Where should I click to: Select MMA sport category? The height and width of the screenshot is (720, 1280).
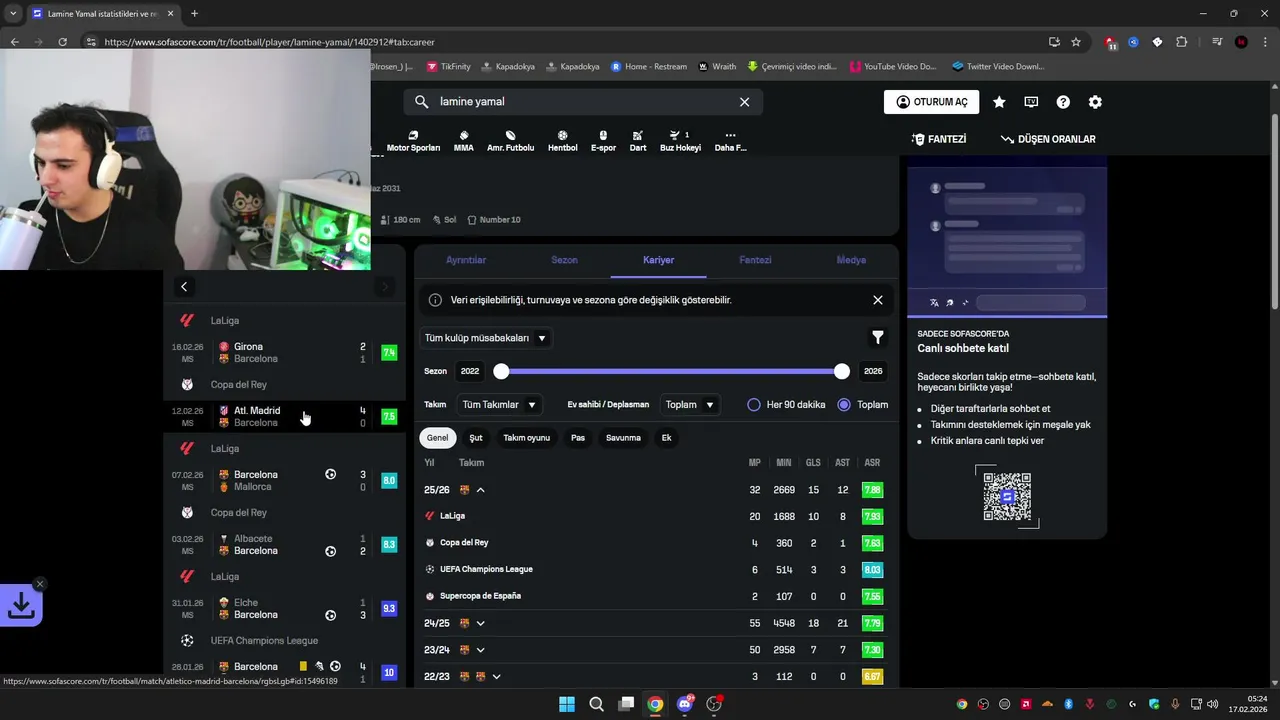pyautogui.click(x=464, y=141)
